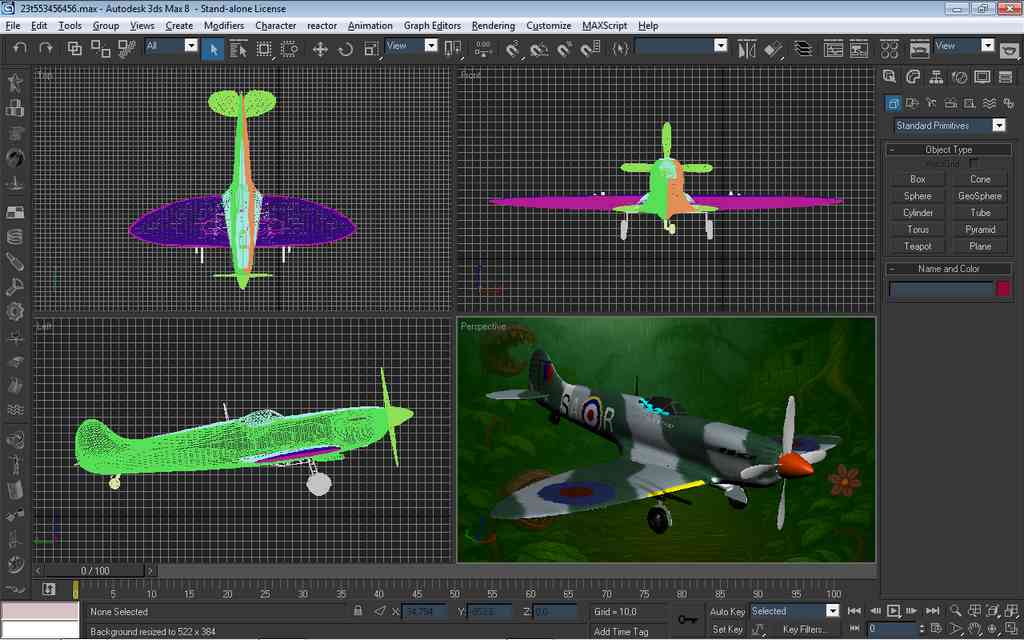Click the Teapot primitive button
The height and width of the screenshot is (640, 1024).
pyautogui.click(x=917, y=246)
